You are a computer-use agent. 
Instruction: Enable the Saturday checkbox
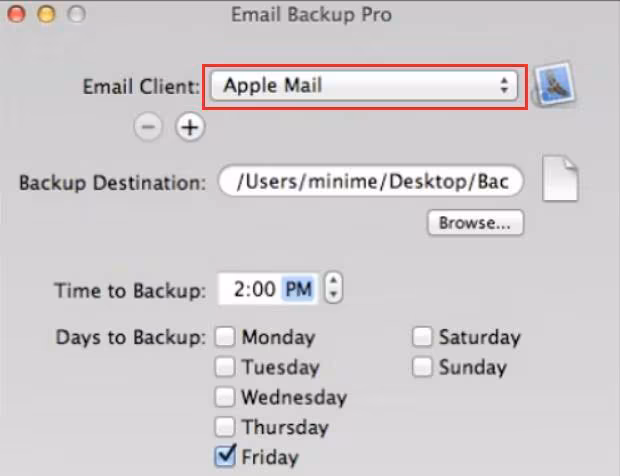click(422, 337)
